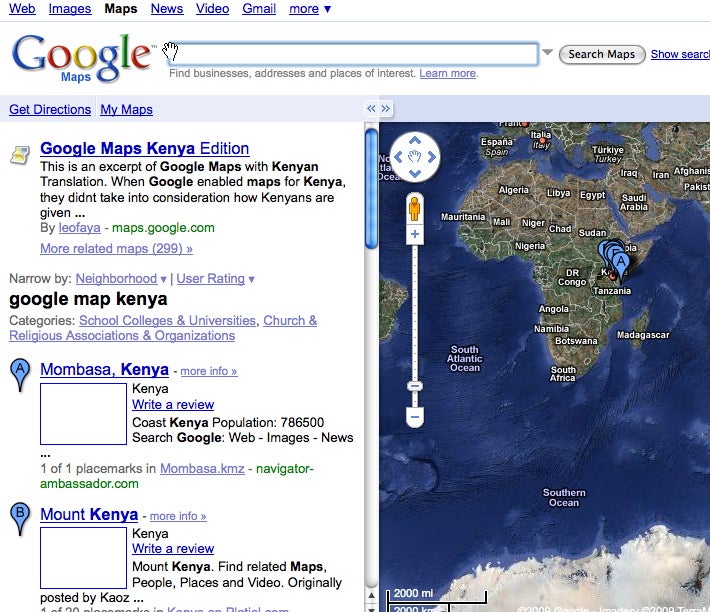Open more info for Mombasa, Kenya
The image size is (710, 612).
coord(209,371)
